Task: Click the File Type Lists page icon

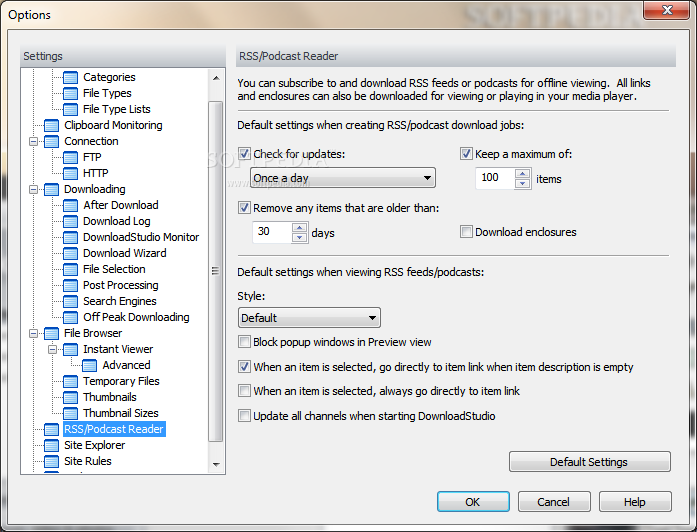Action: [x=70, y=109]
